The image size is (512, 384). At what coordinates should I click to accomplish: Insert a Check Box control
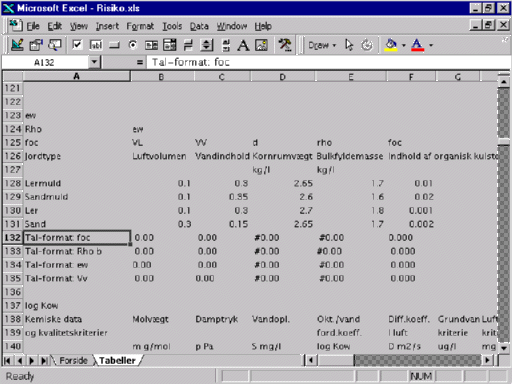click(77, 45)
